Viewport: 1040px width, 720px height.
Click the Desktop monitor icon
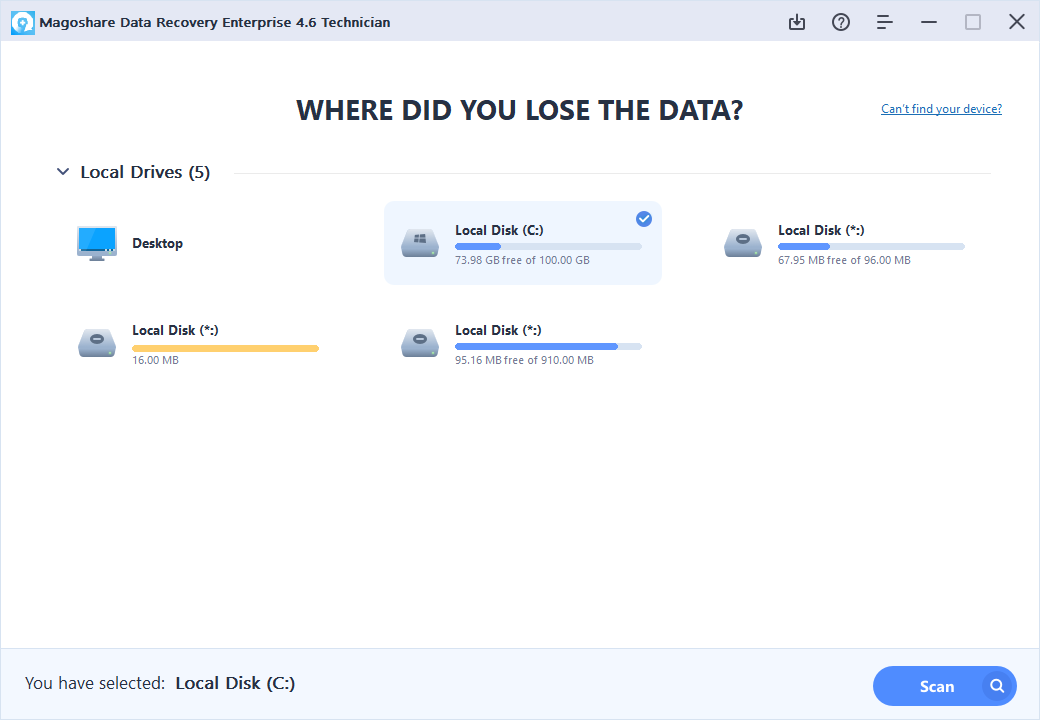click(96, 242)
